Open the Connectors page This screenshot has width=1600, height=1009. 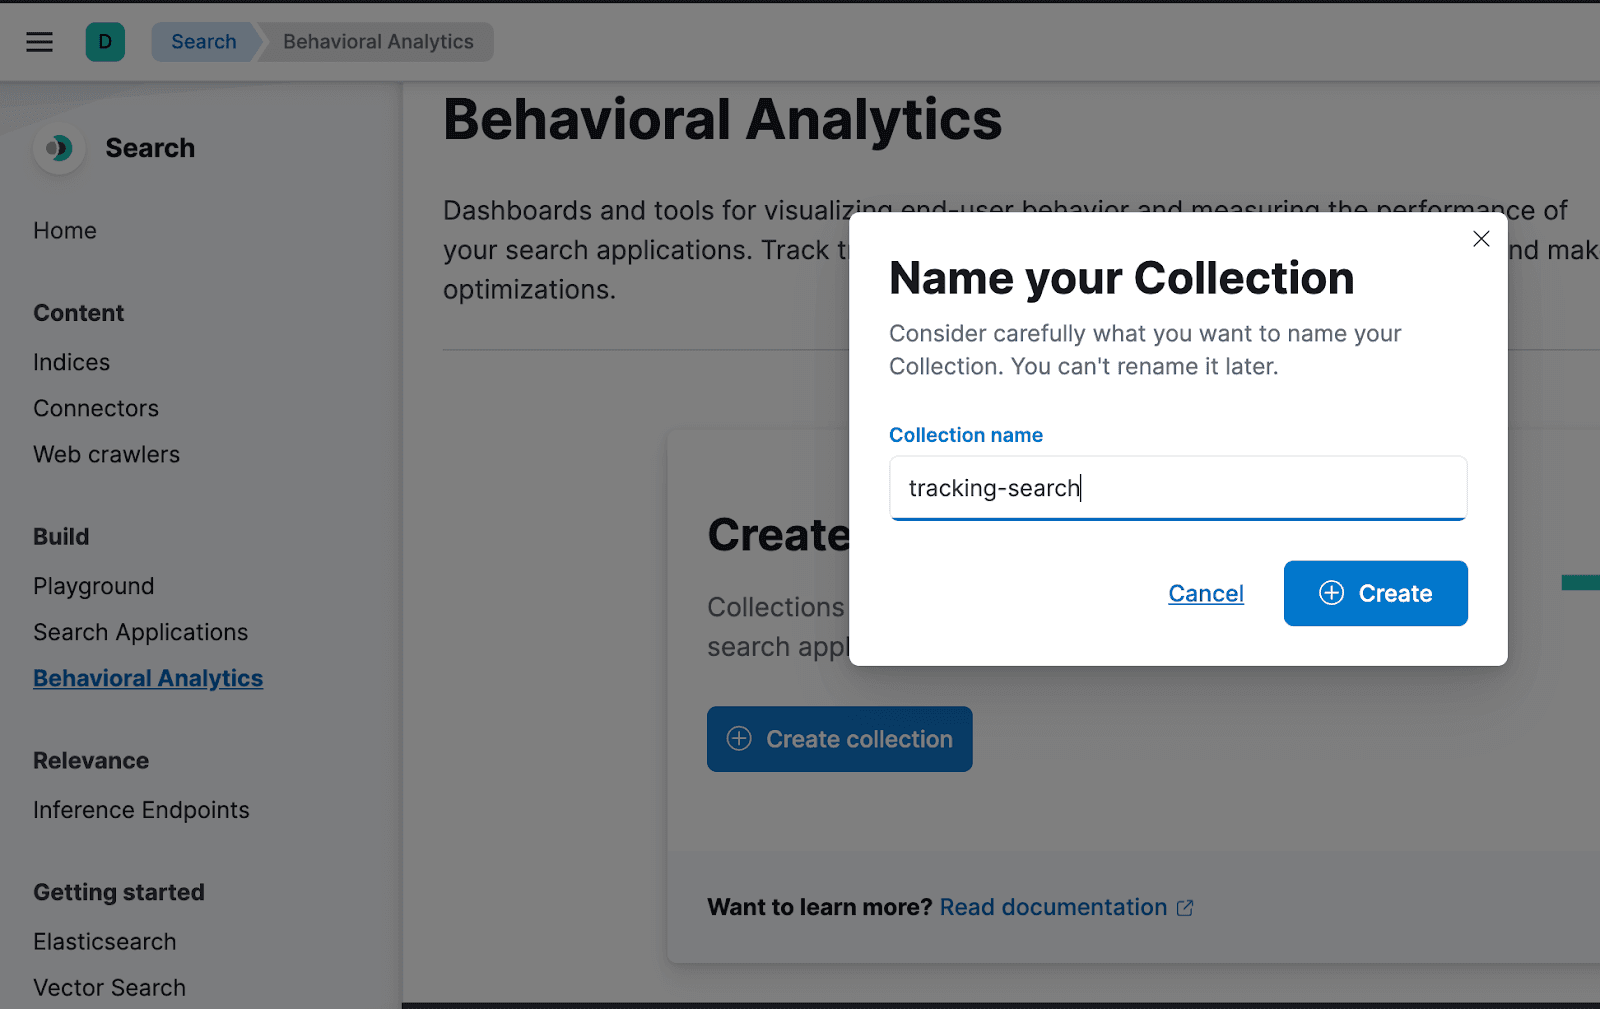(x=95, y=408)
